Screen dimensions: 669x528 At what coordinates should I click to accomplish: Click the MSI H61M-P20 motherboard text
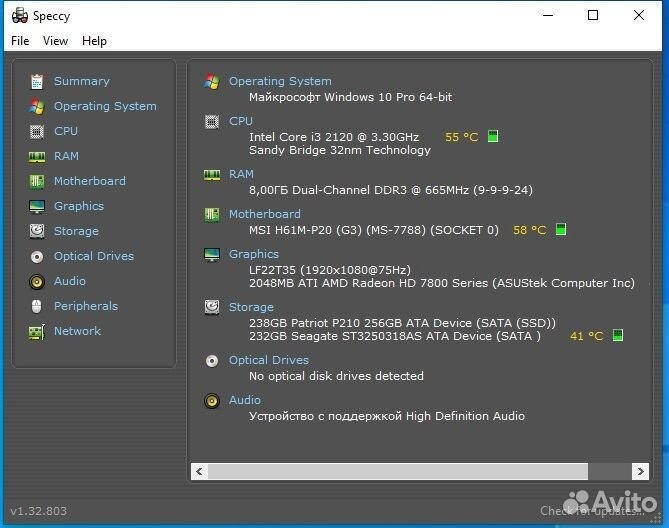point(374,230)
